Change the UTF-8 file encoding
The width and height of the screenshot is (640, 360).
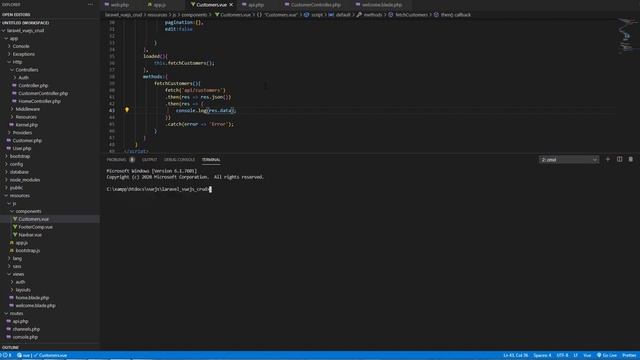pos(562,355)
